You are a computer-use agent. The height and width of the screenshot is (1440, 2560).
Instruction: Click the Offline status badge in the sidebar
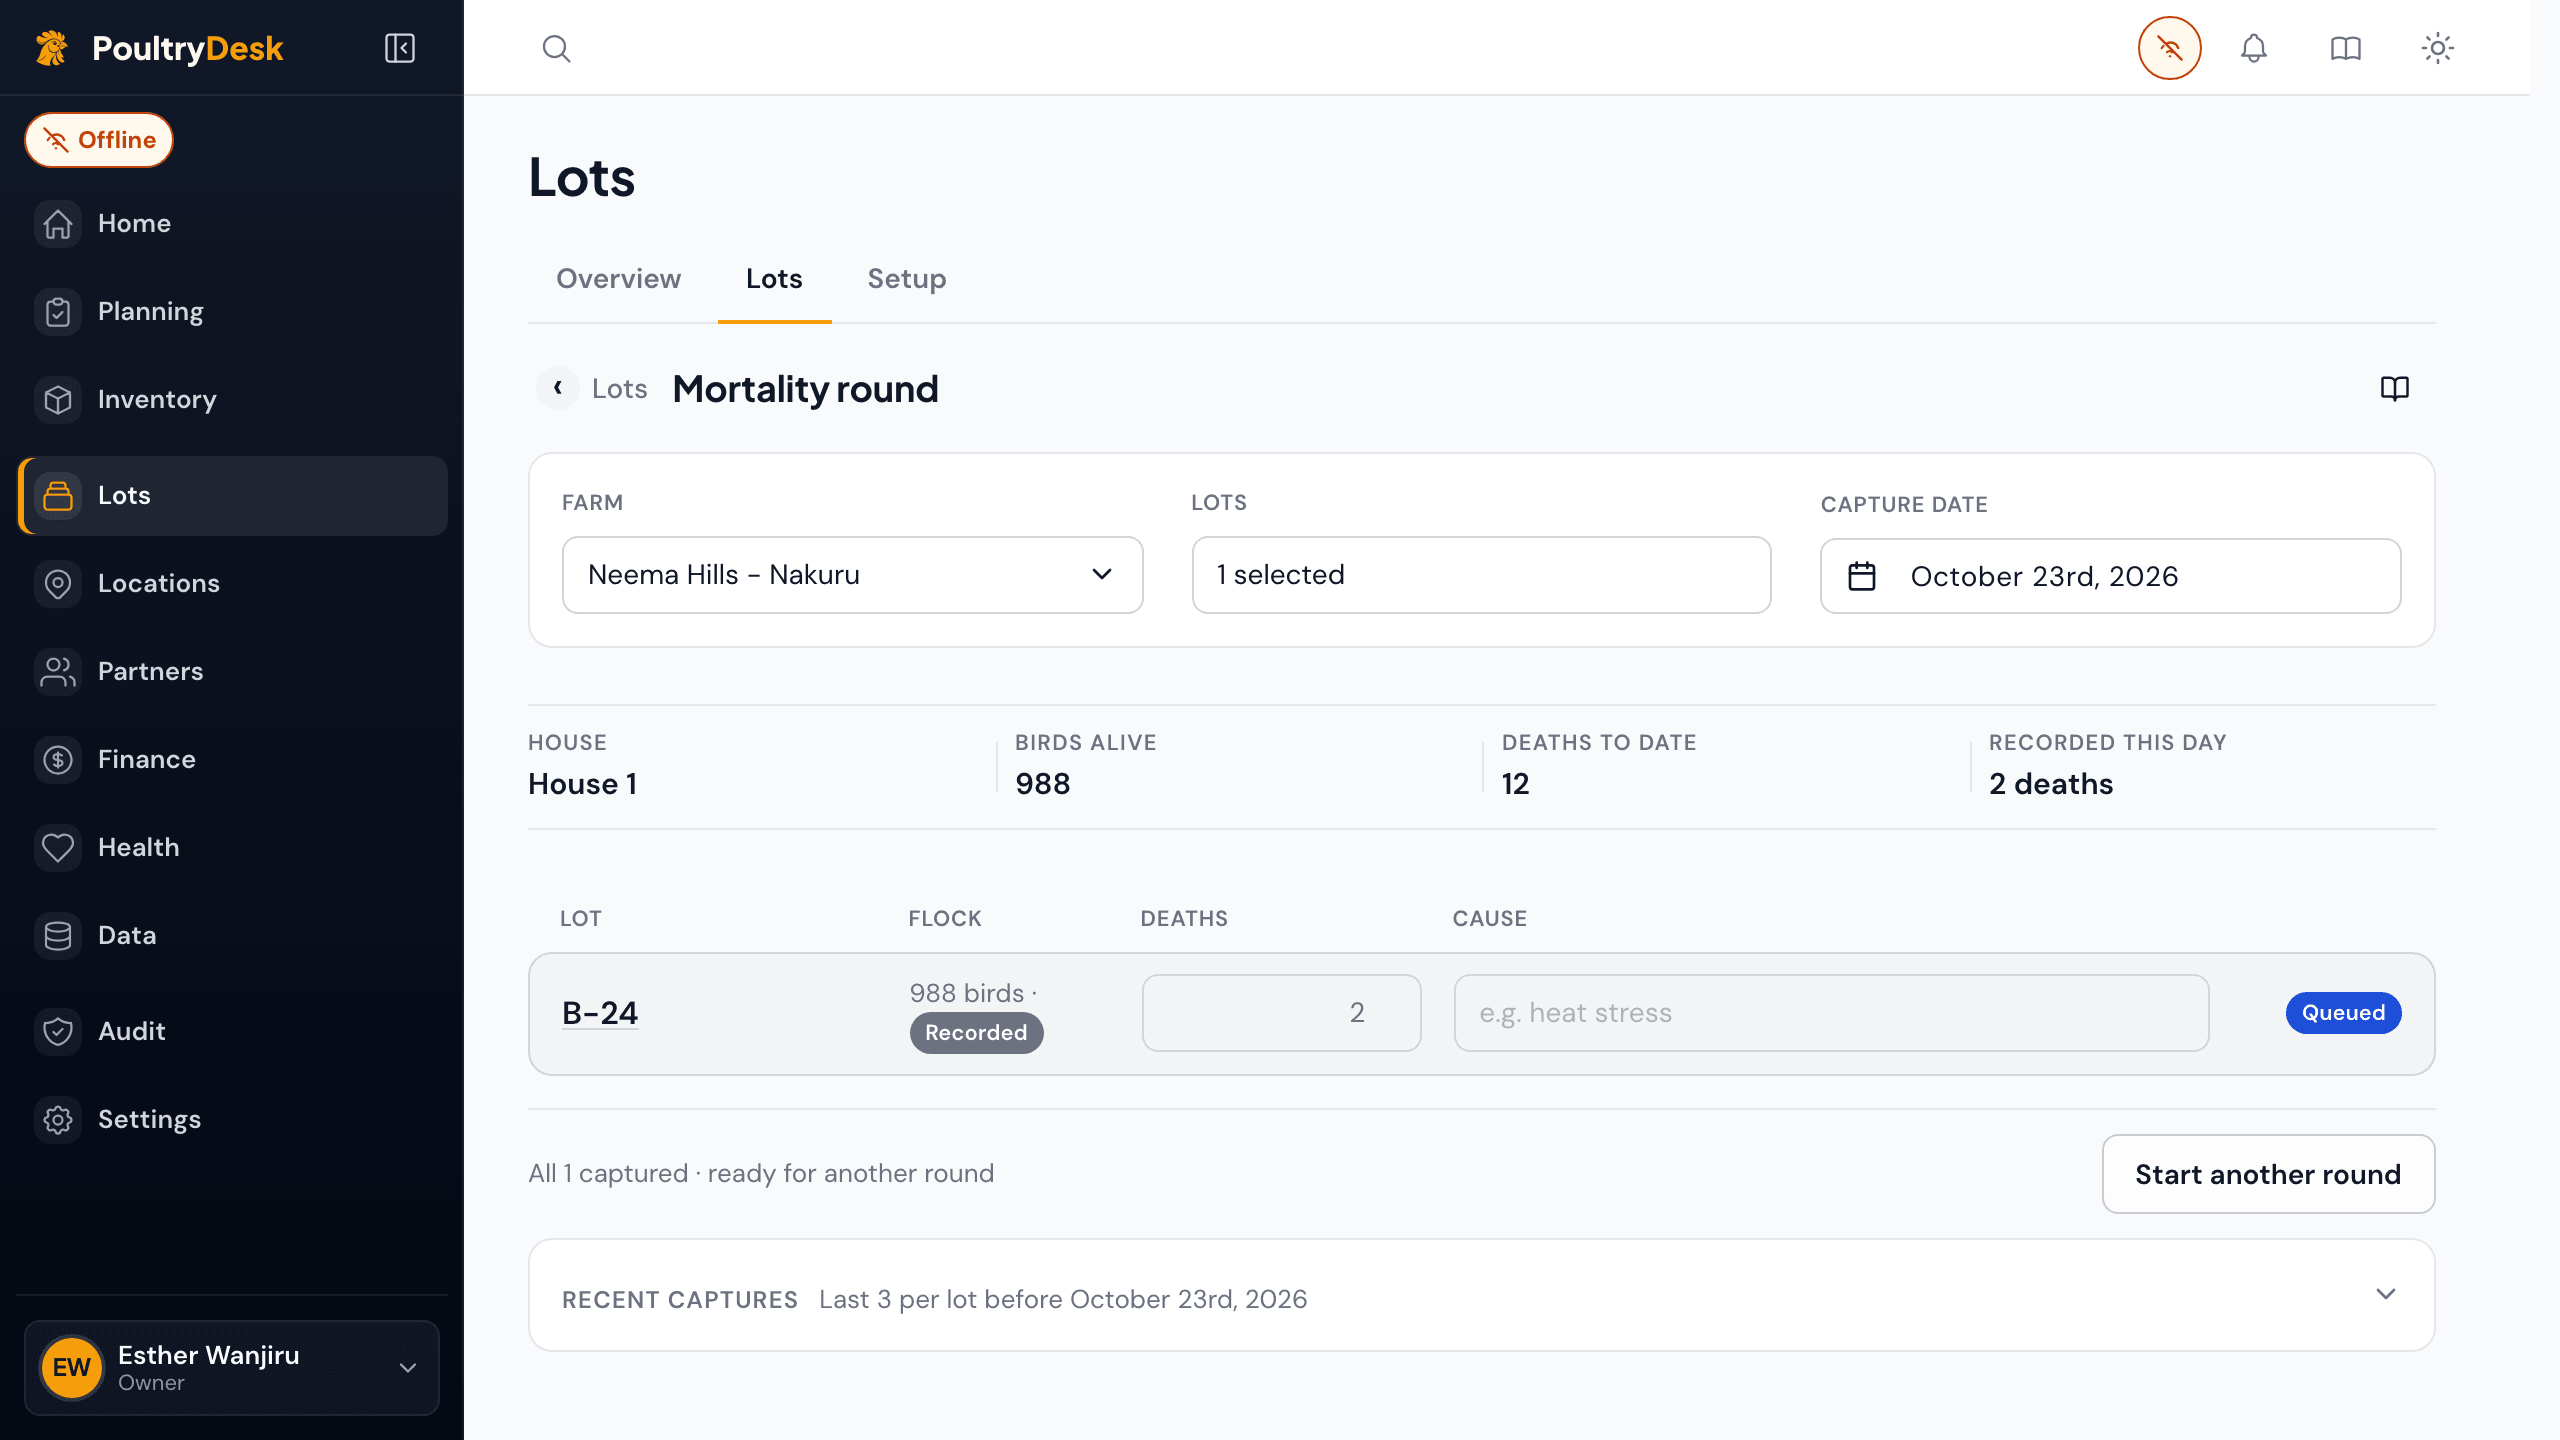(99, 140)
